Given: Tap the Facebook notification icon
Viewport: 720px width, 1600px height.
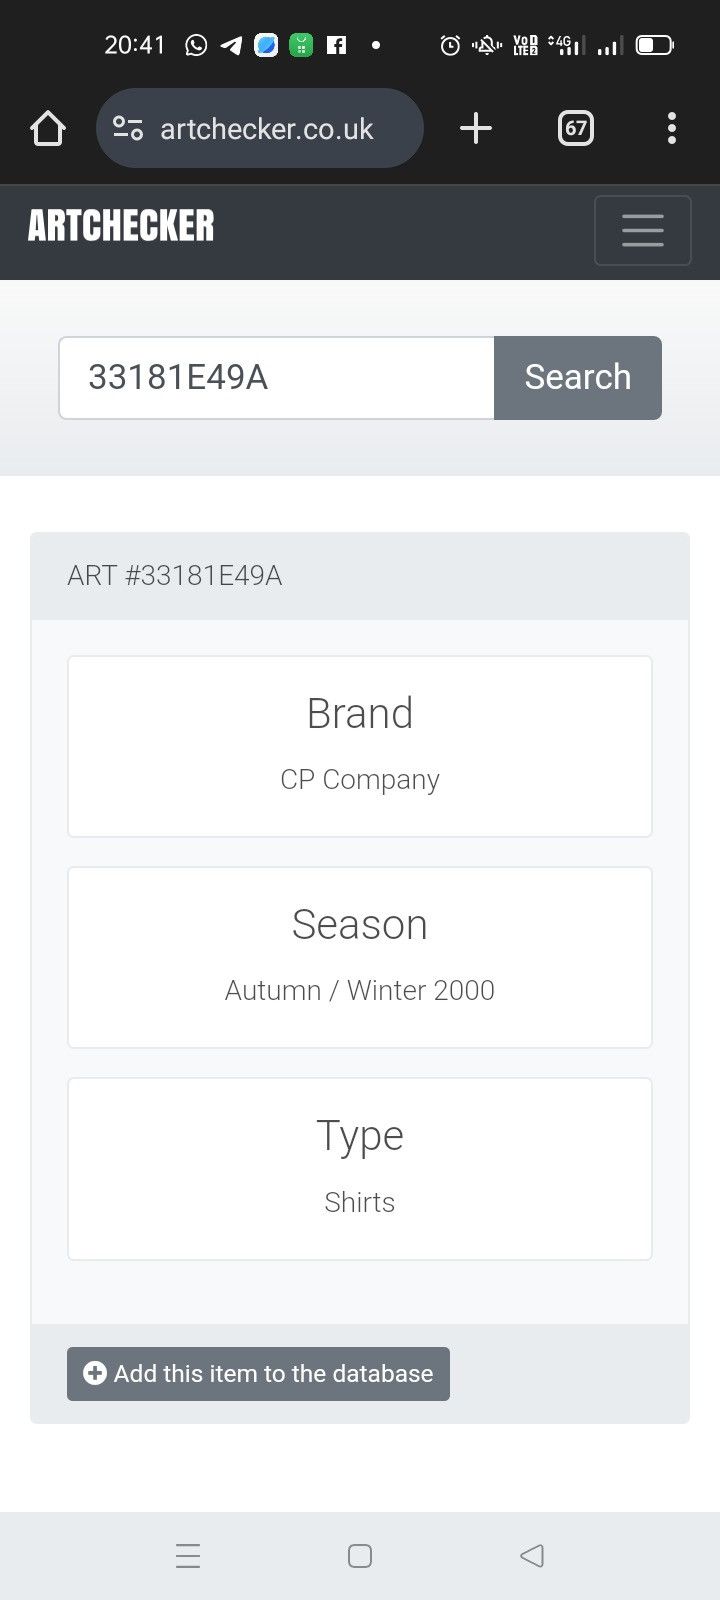Looking at the screenshot, I should coord(337,45).
